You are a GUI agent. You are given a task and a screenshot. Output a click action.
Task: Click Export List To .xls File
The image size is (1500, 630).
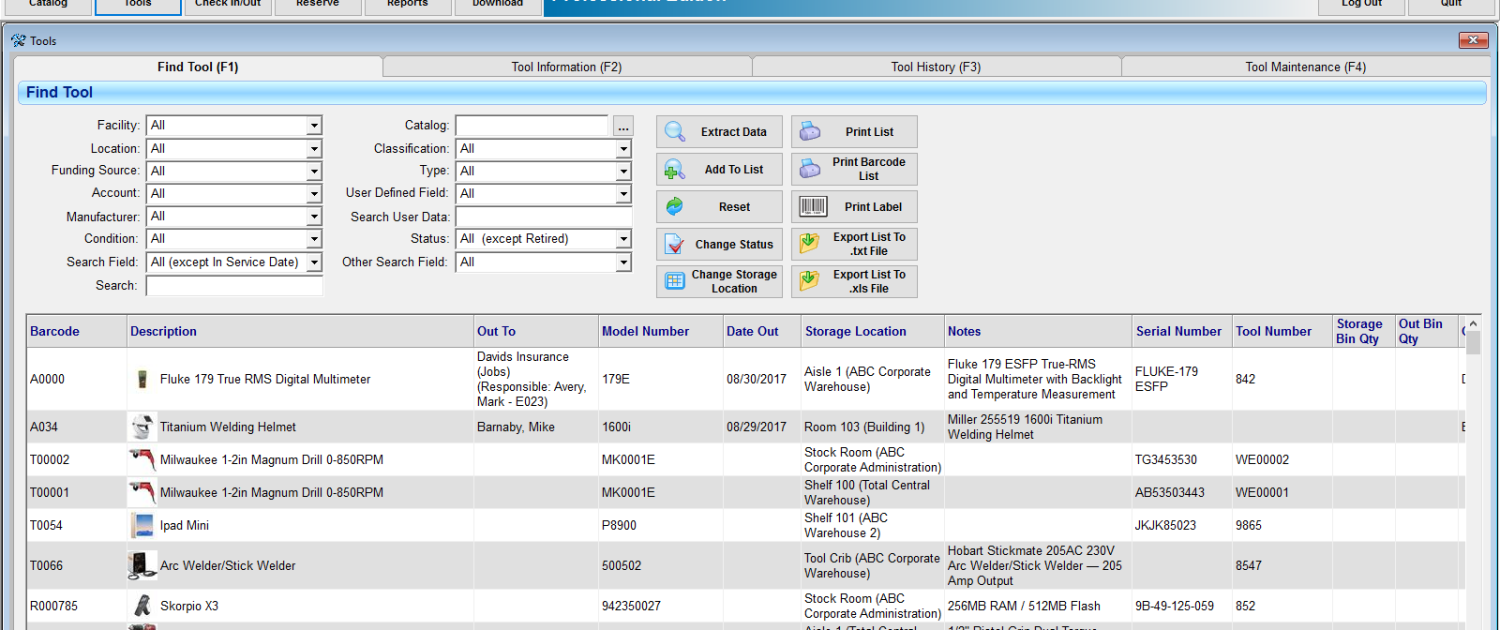pos(854,282)
